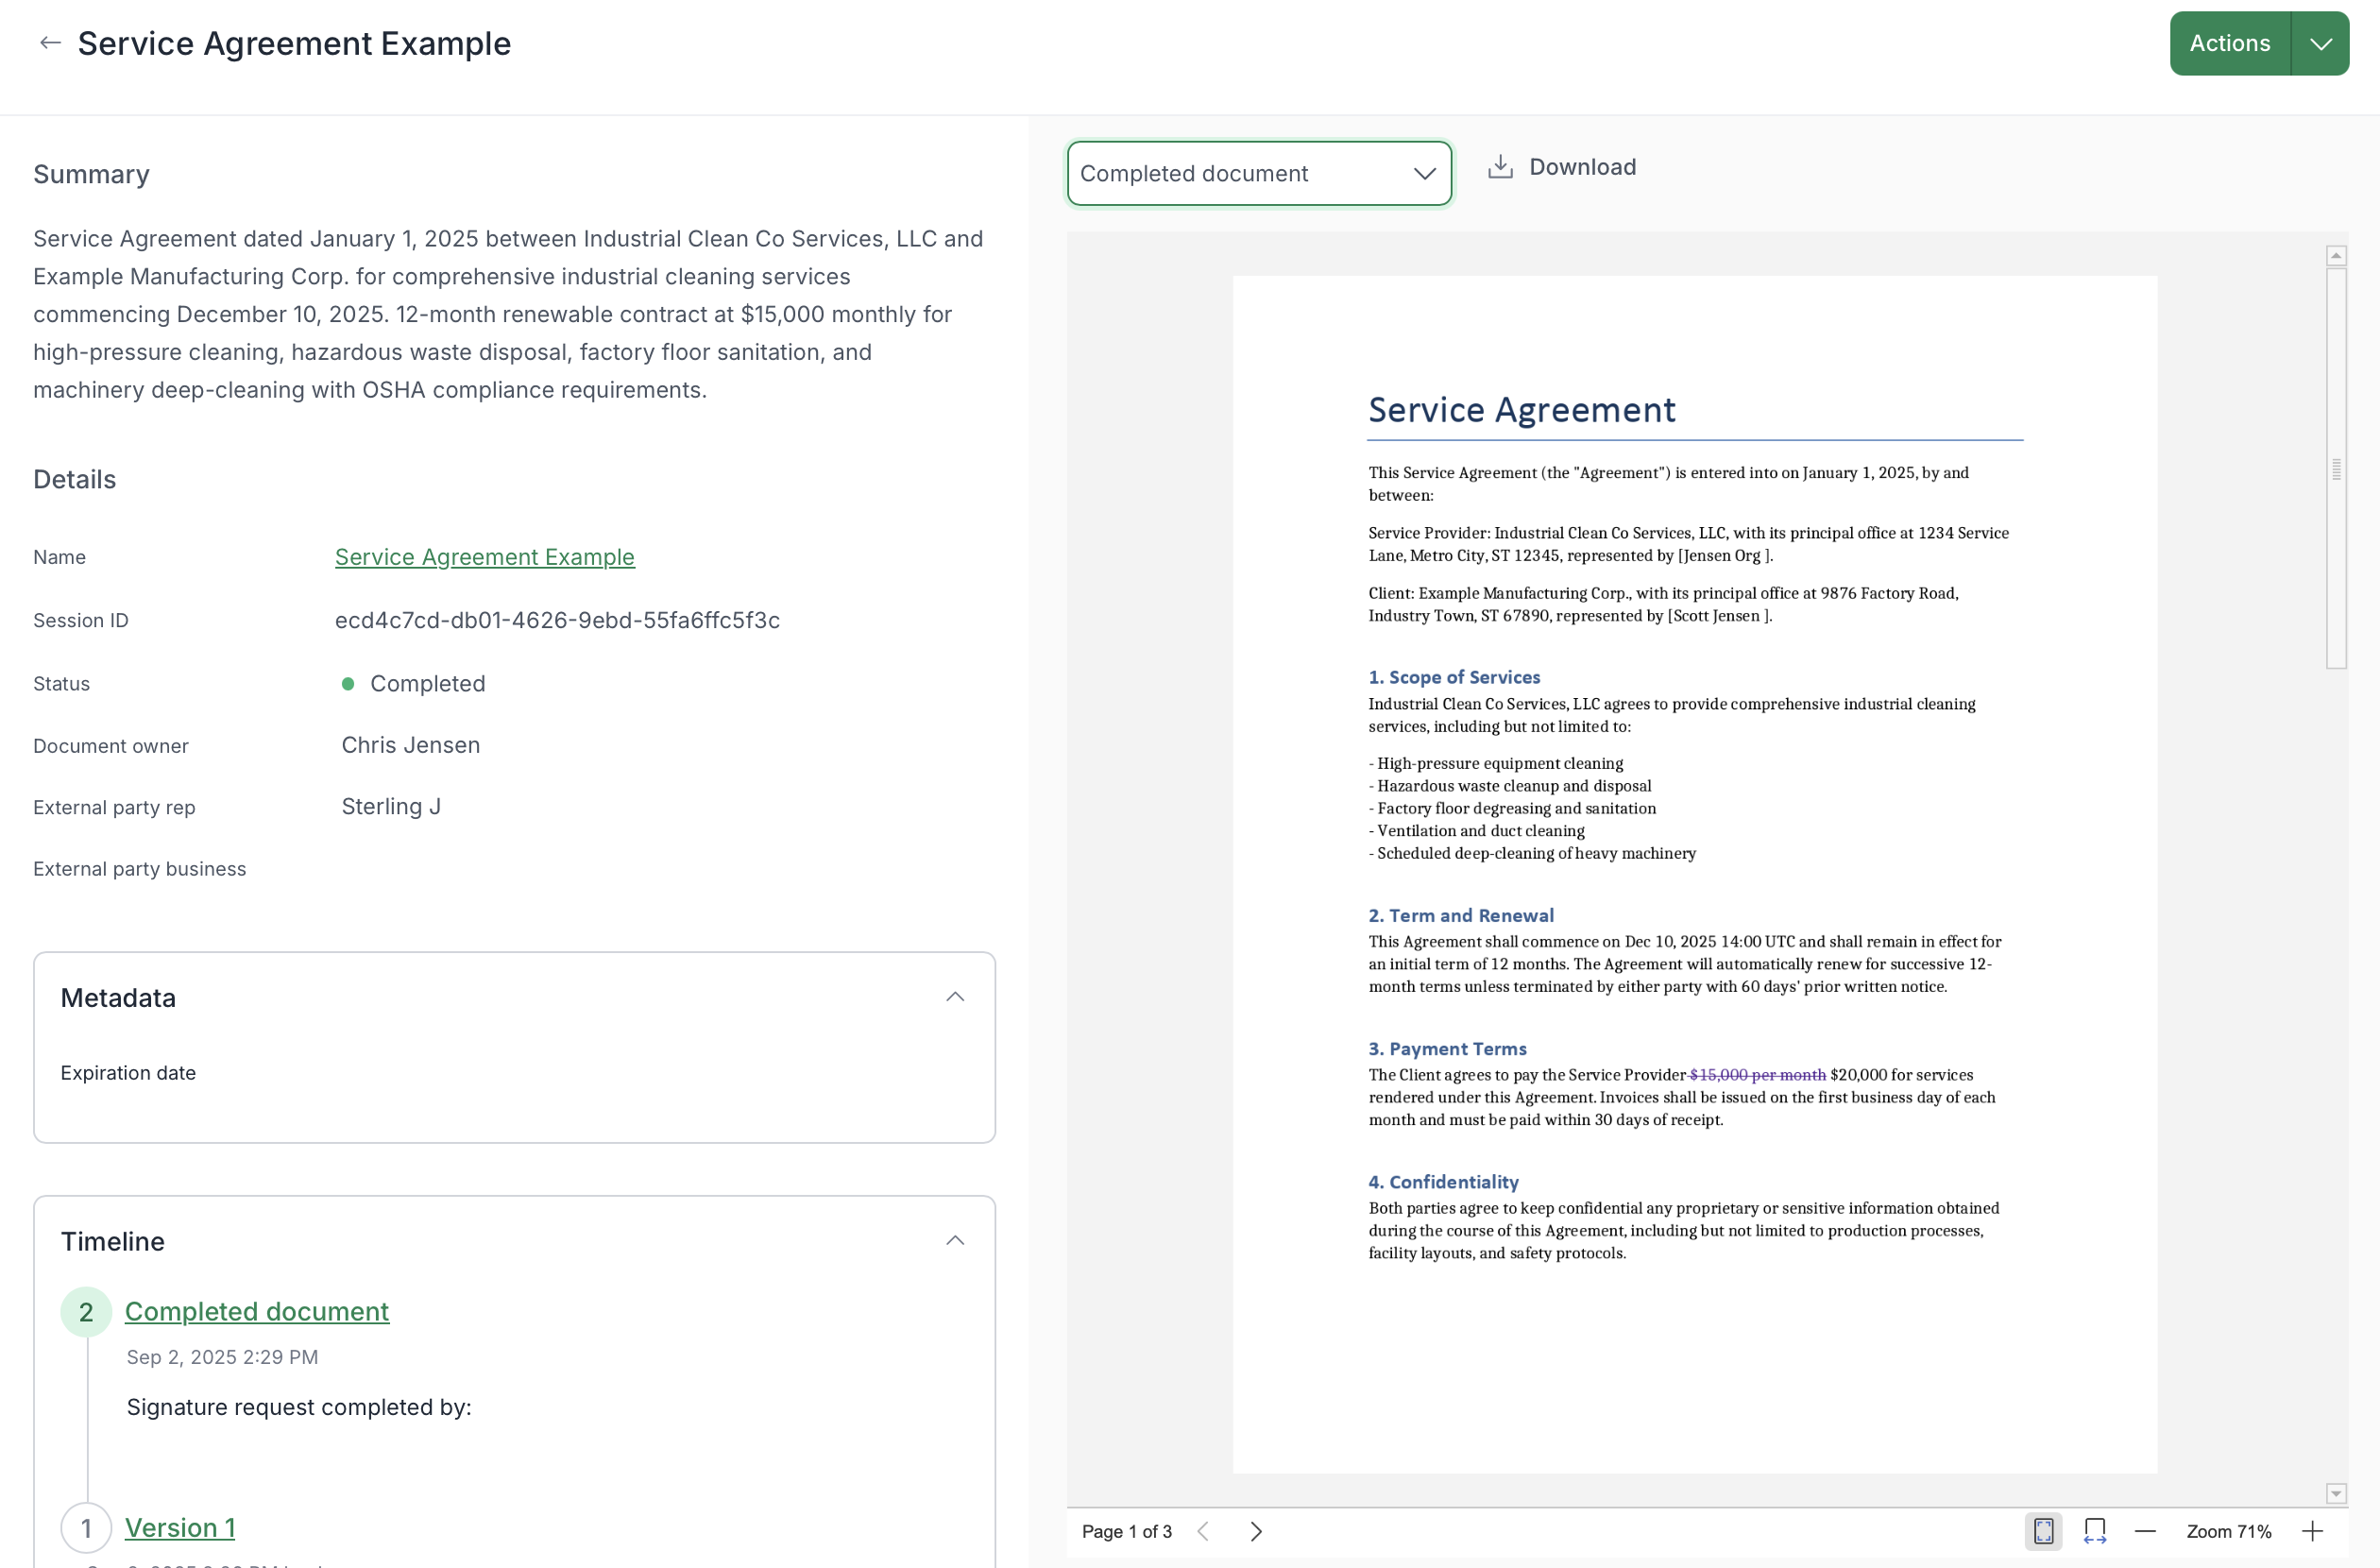The height and width of the screenshot is (1568, 2380).
Task: Click the scroll down arrow in viewer
Action: pyautogui.click(x=2336, y=1494)
